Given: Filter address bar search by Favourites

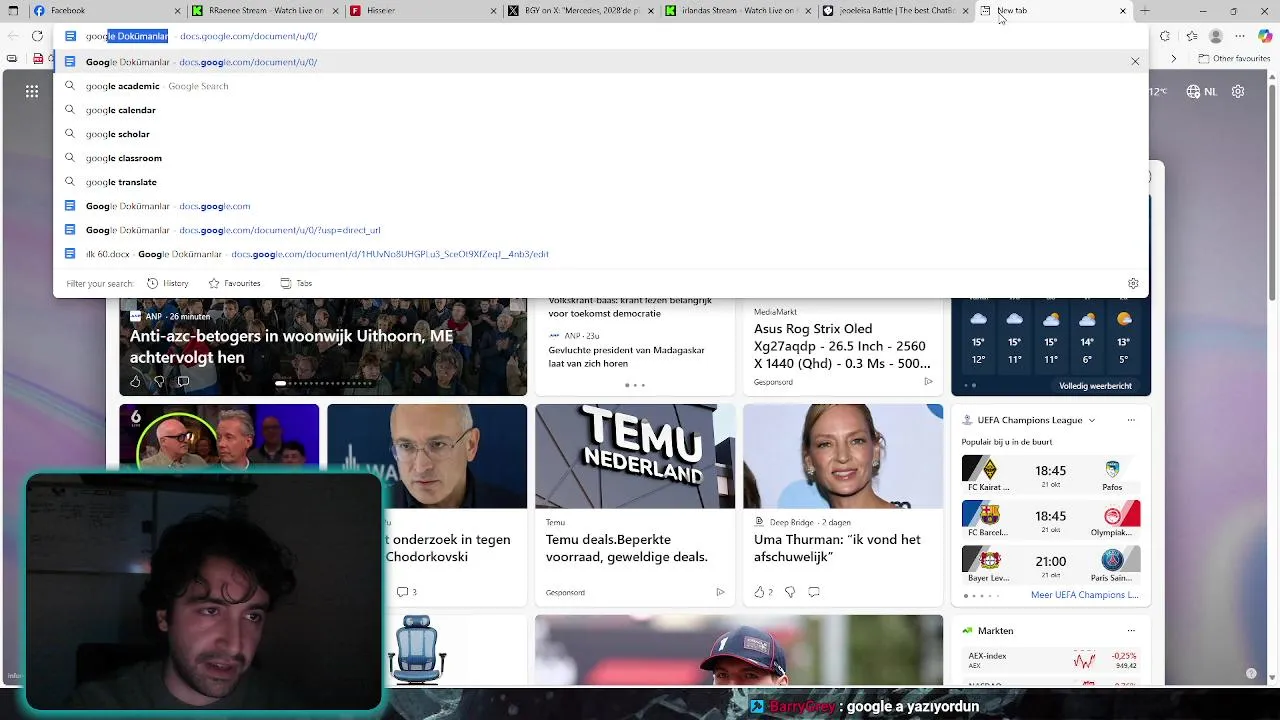Looking at the screenshot, I should 234,283.
